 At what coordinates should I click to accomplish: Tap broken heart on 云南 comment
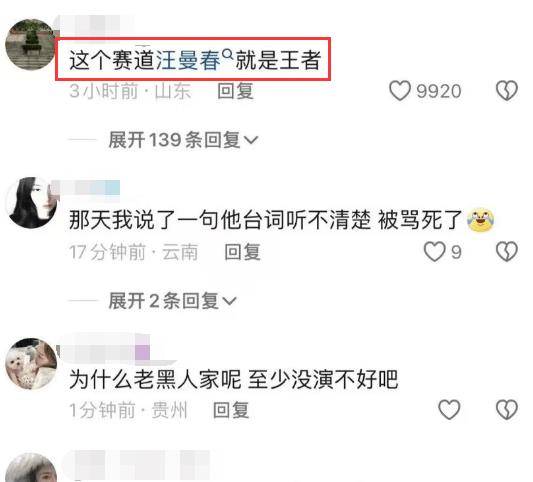tap(506, 252)
